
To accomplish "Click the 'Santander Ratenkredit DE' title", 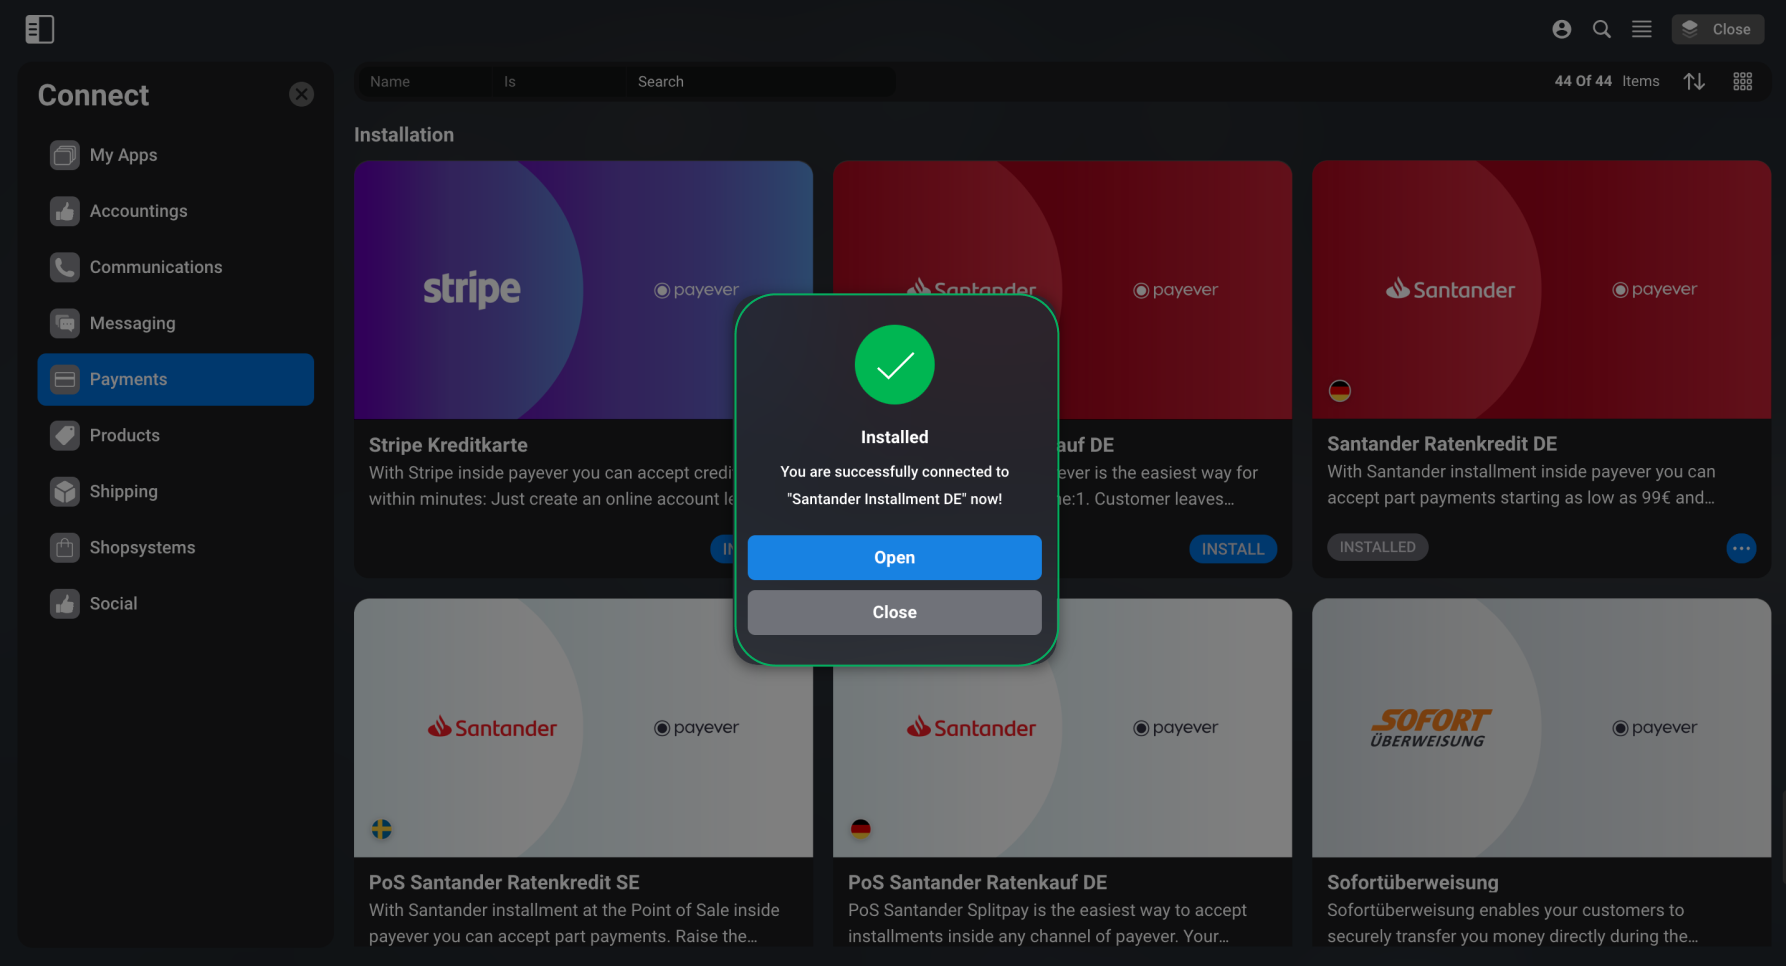I will [1442, 444].
